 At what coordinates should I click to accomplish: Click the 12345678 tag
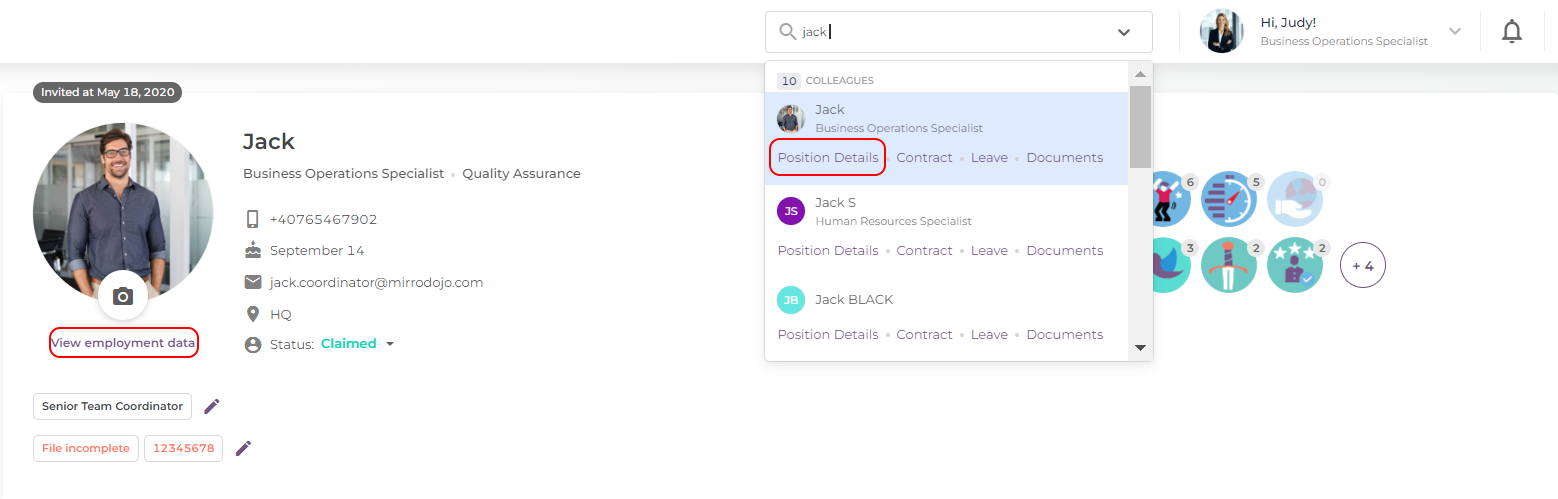click(184, 448)
